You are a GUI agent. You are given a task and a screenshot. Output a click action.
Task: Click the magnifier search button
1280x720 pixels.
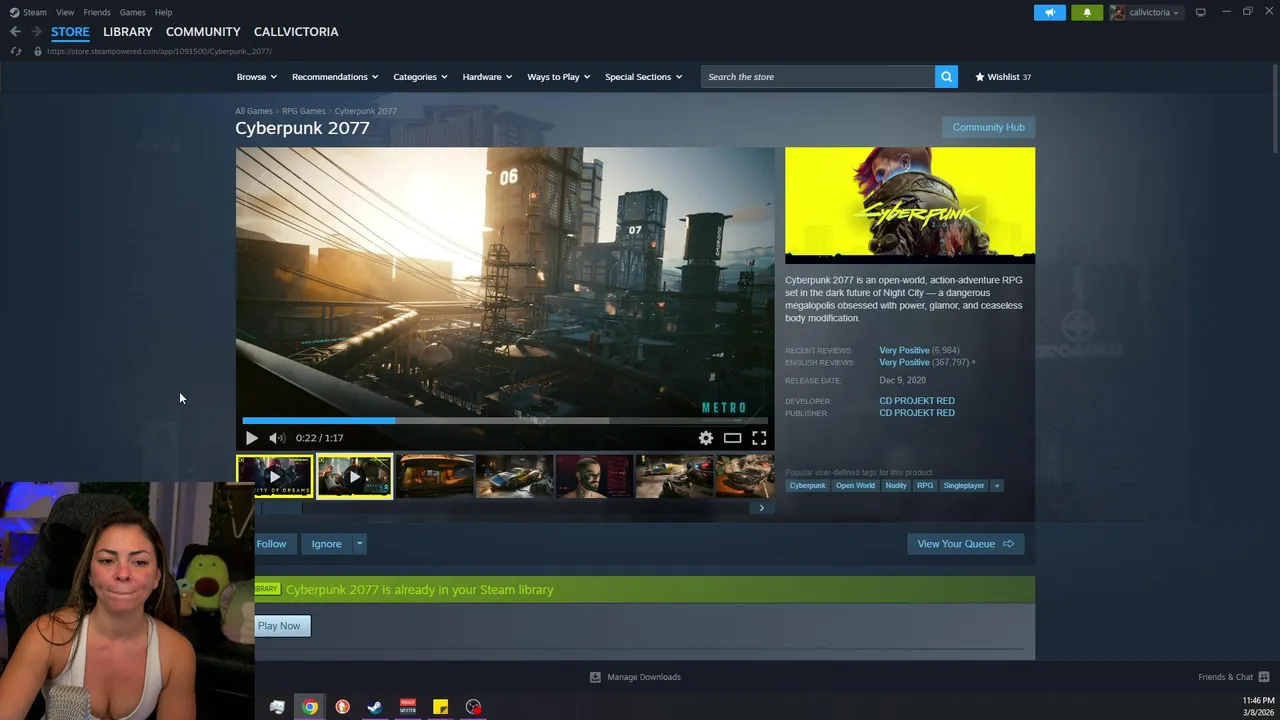click(x=946, y=77)
